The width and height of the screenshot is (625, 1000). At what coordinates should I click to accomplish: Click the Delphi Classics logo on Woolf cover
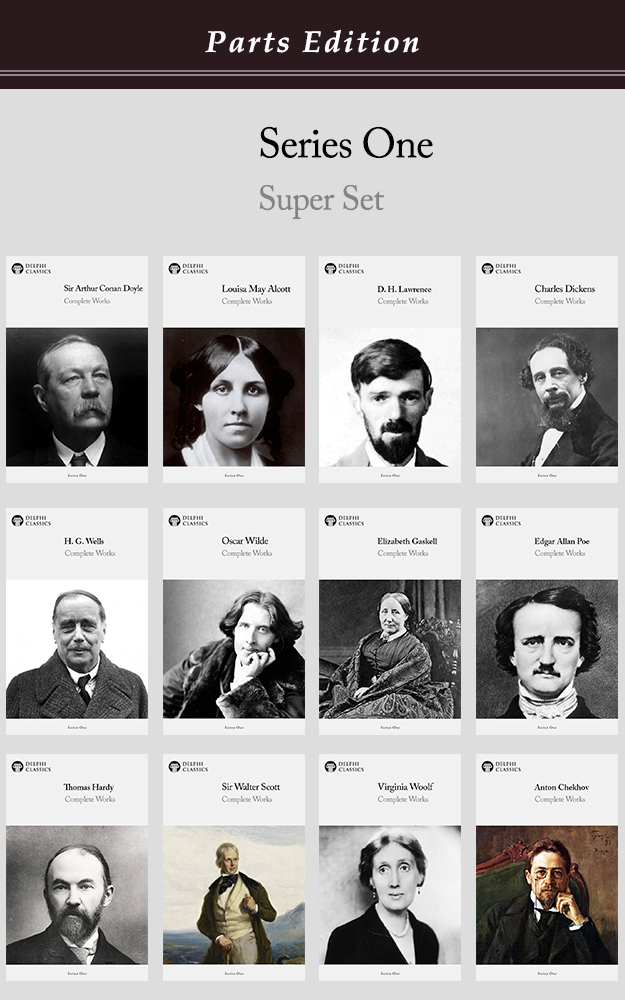tap(344, 767)
